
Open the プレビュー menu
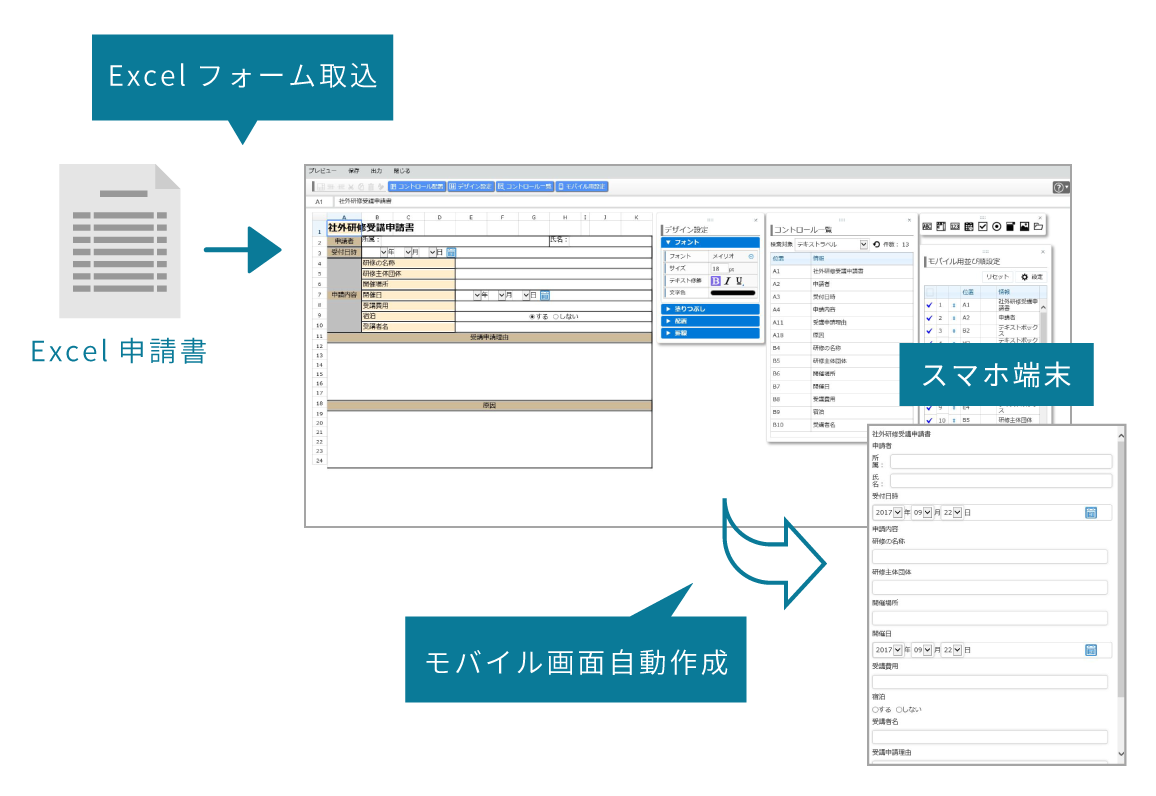tap(322, 171)
